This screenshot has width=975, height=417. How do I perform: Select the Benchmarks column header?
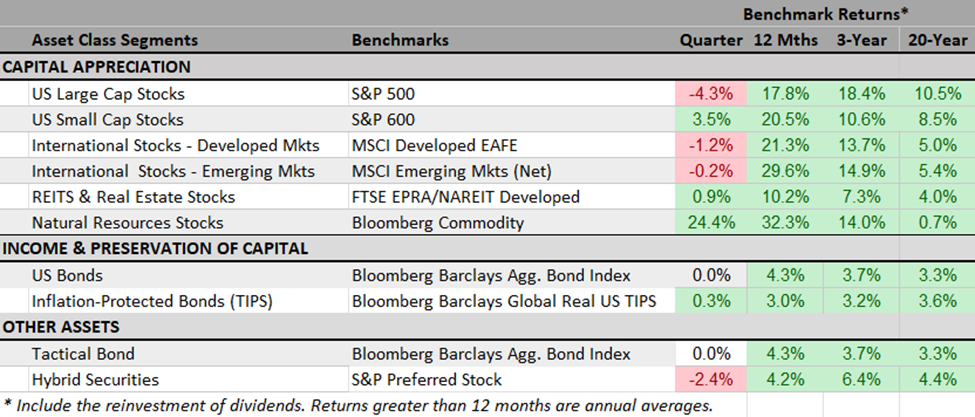pyautogui.click(x=400, y=41)
